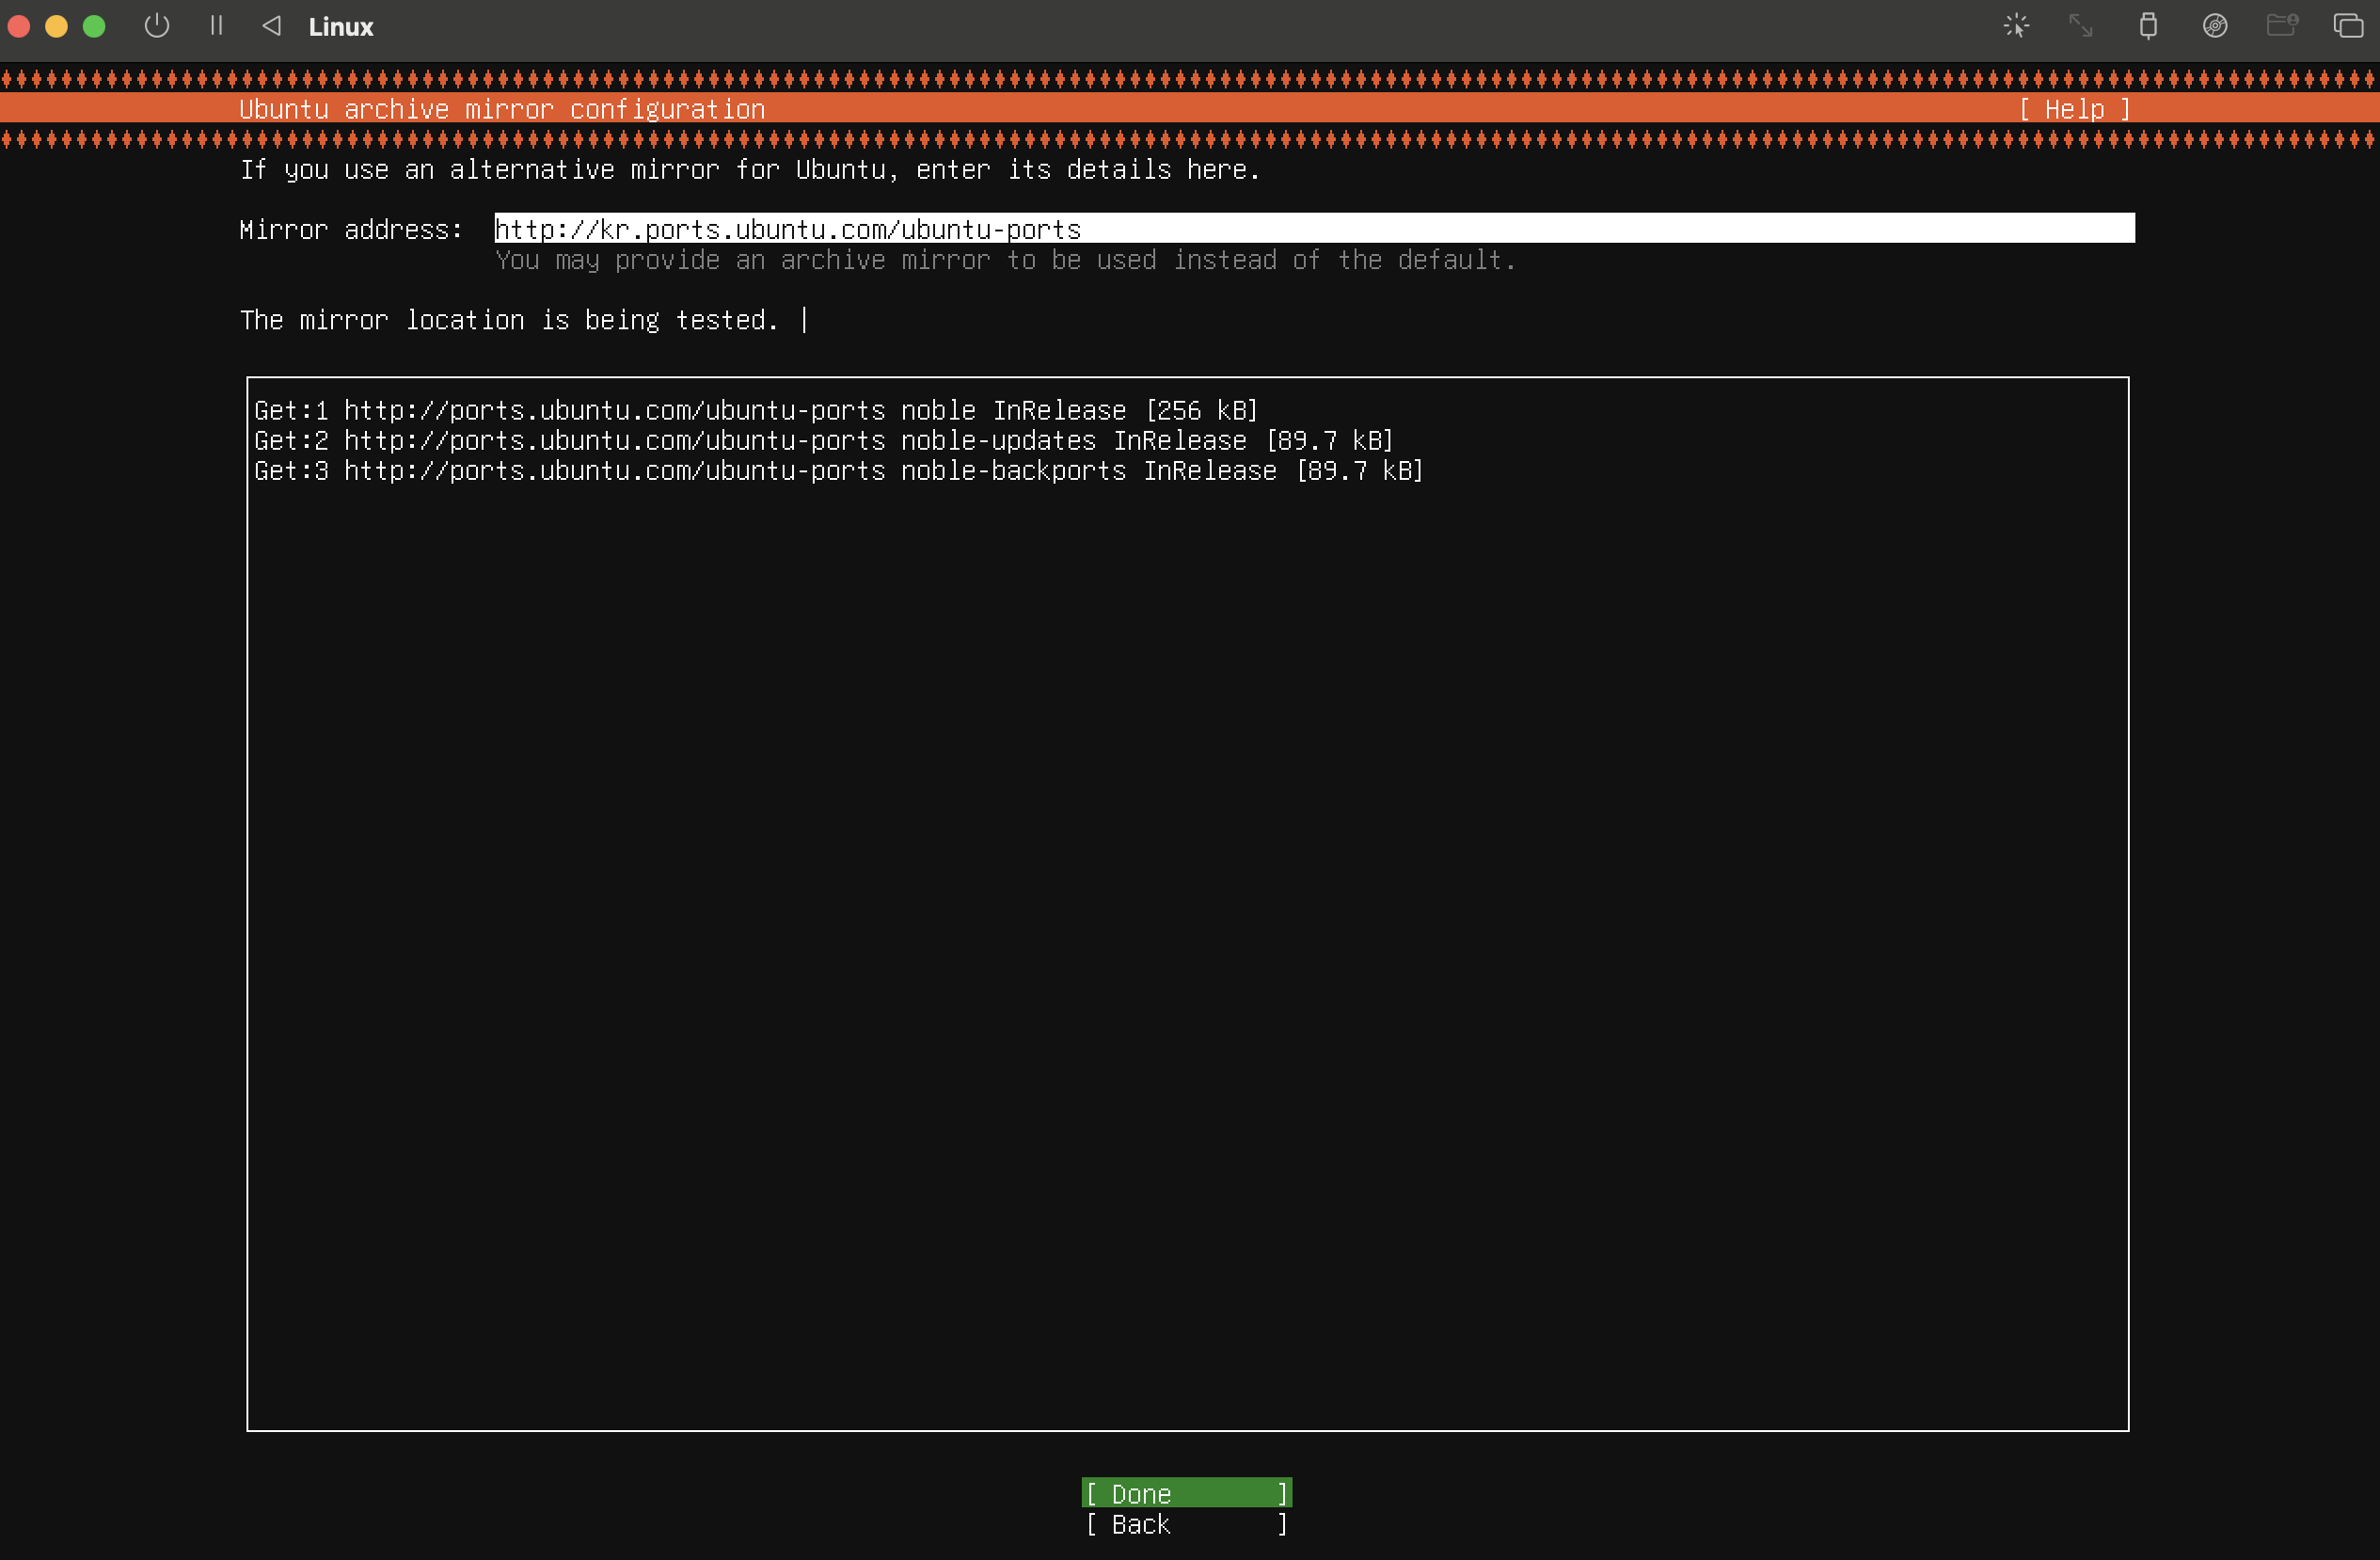
Task: Open the shared folder icon
Action: pos(2282,25)
